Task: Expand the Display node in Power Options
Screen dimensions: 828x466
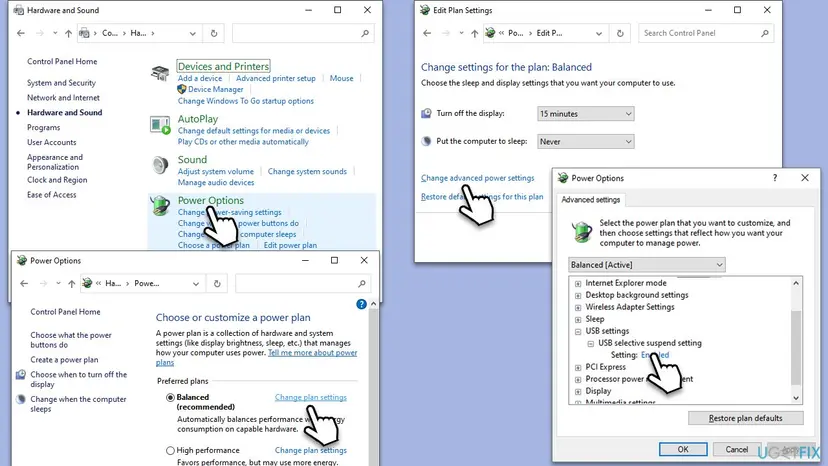Action: click(578, 392)
